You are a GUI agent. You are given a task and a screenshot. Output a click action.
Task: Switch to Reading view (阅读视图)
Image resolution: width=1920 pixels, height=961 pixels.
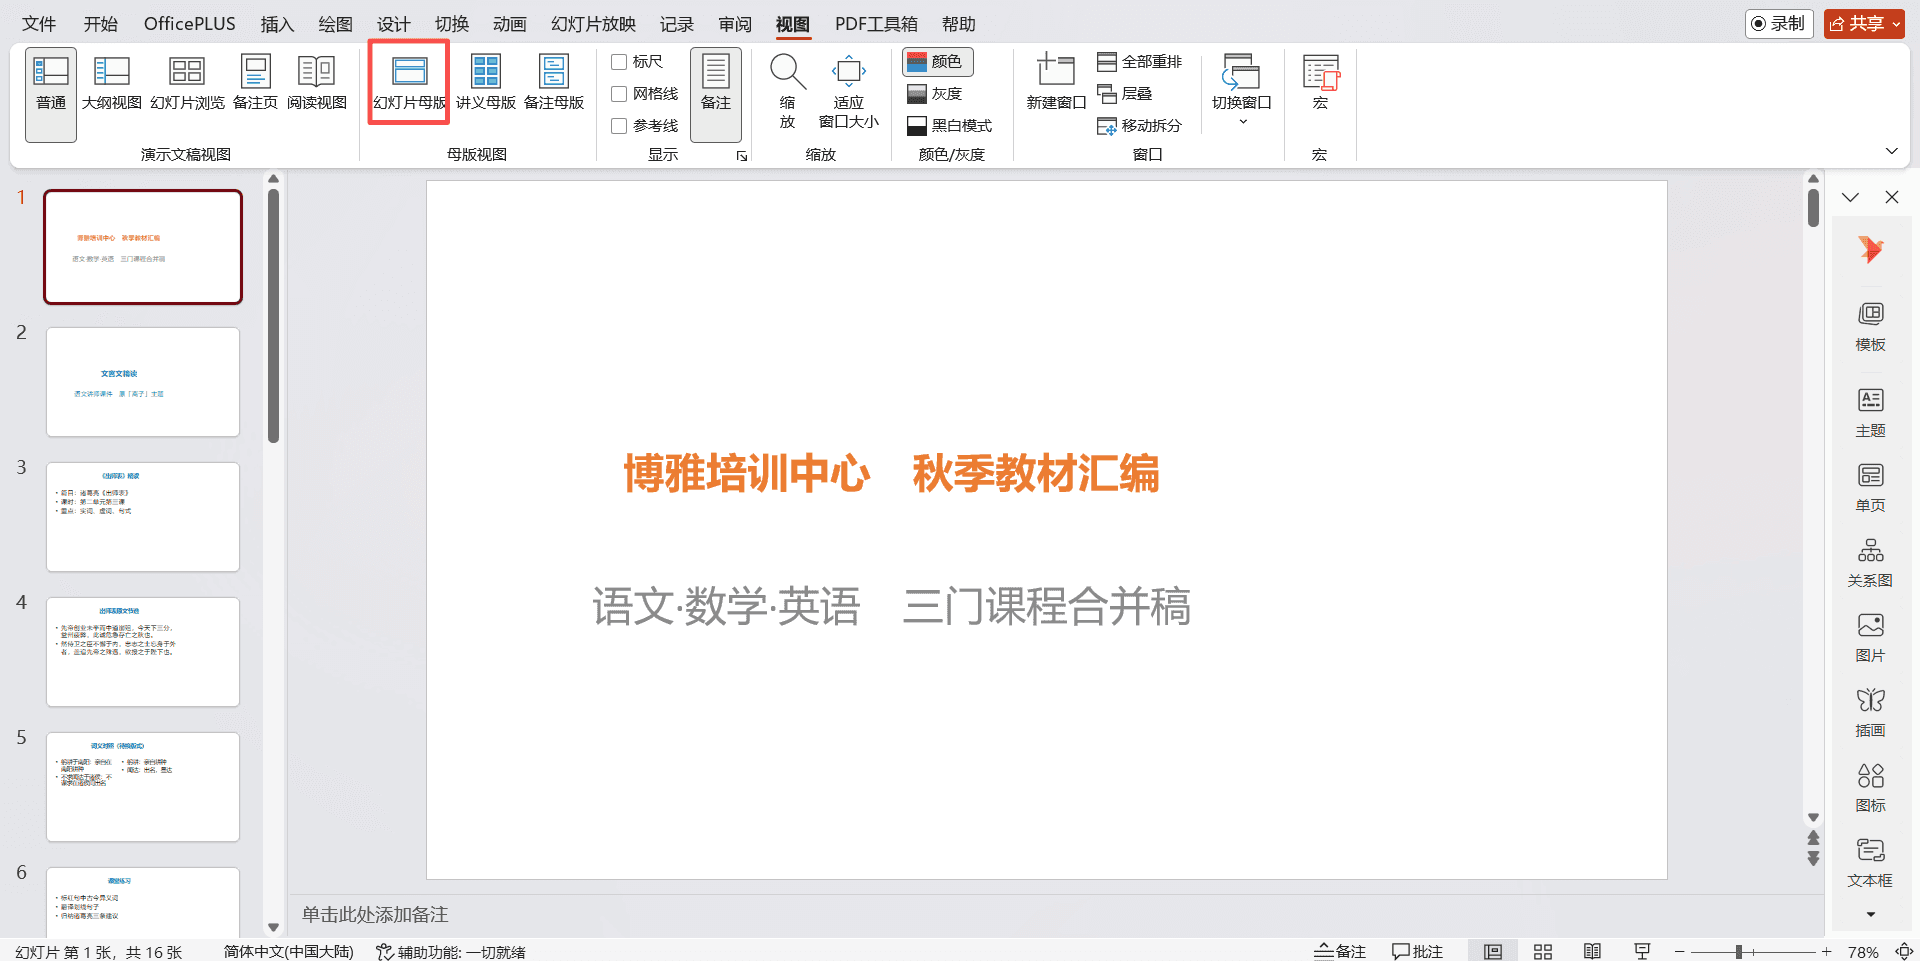317,84
